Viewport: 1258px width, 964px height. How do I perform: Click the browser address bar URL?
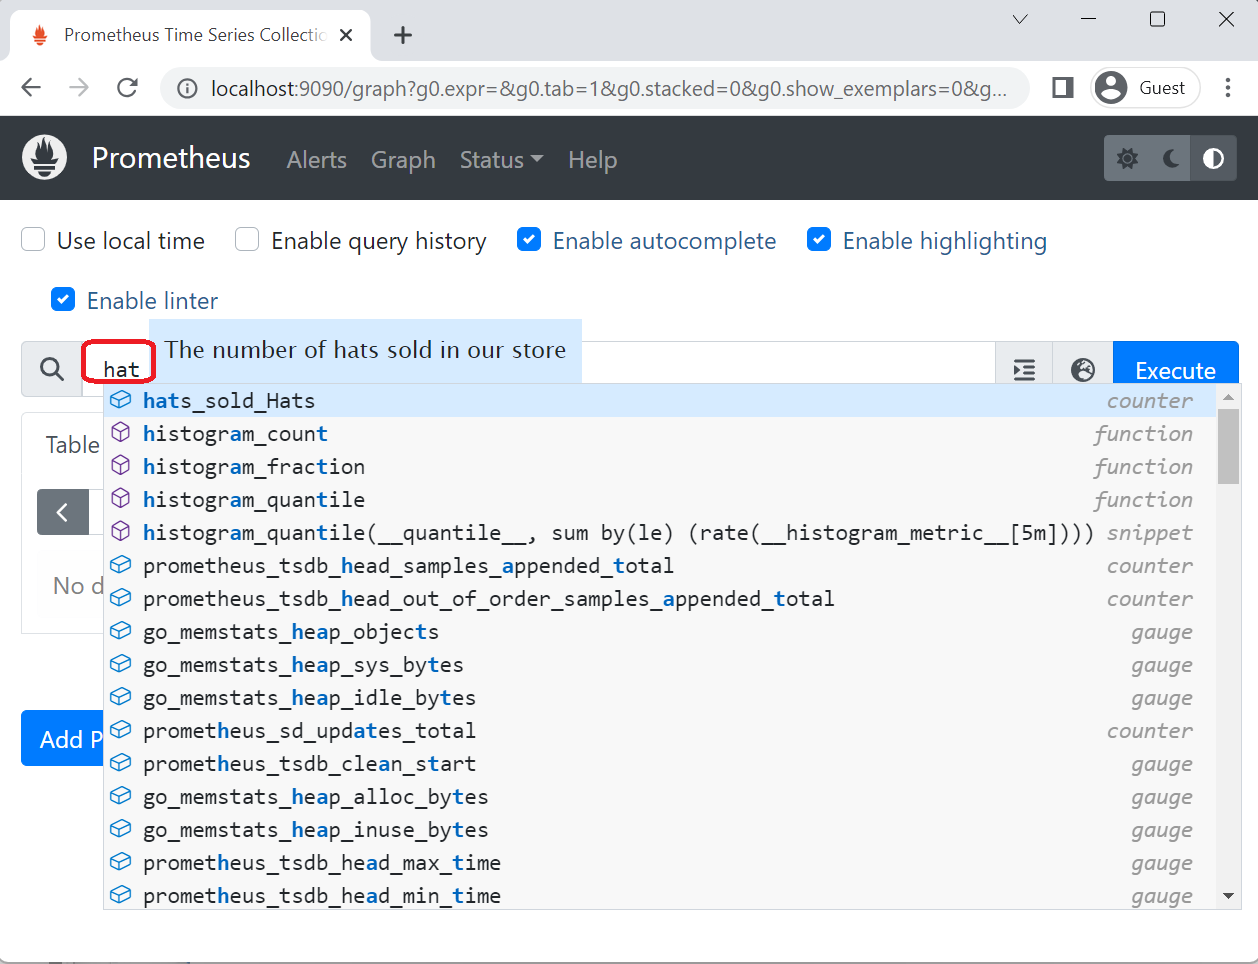click(x=608, y=89)
